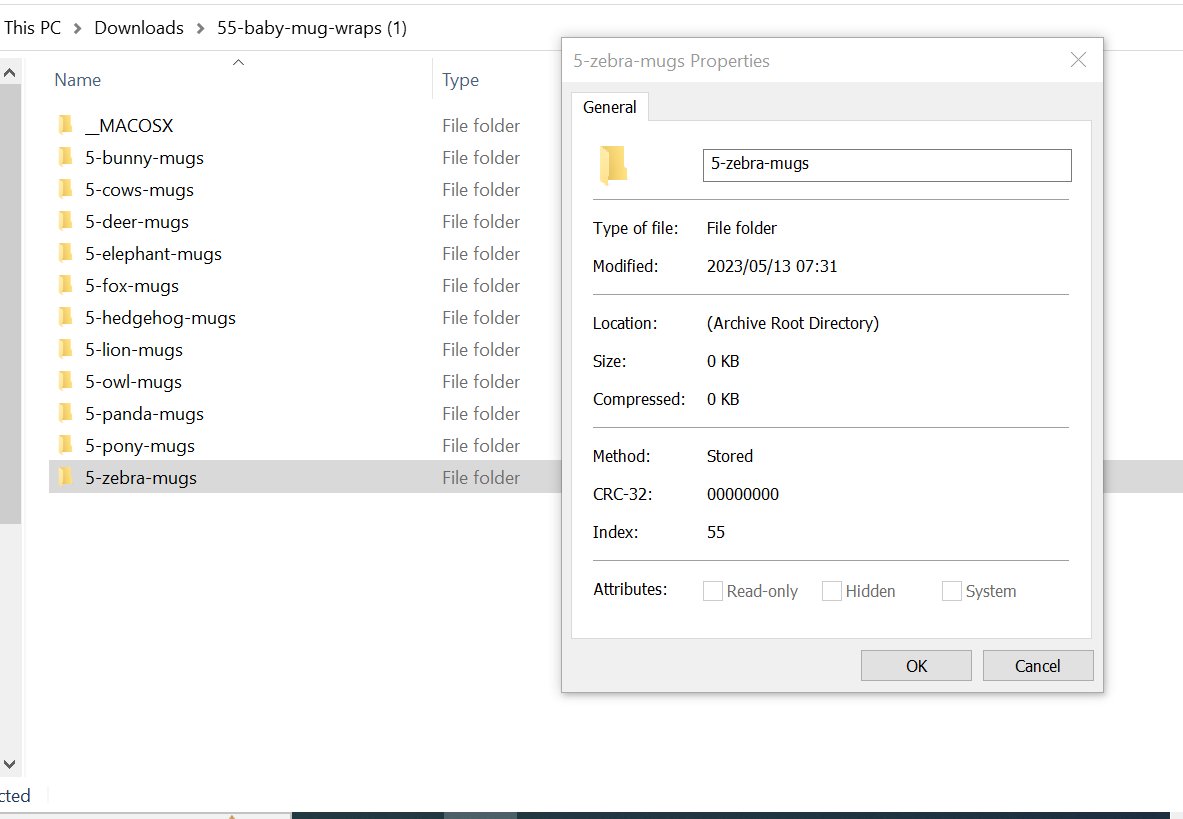
Task: Click the large folder icon in Properties
Action: tap(613, 165)
